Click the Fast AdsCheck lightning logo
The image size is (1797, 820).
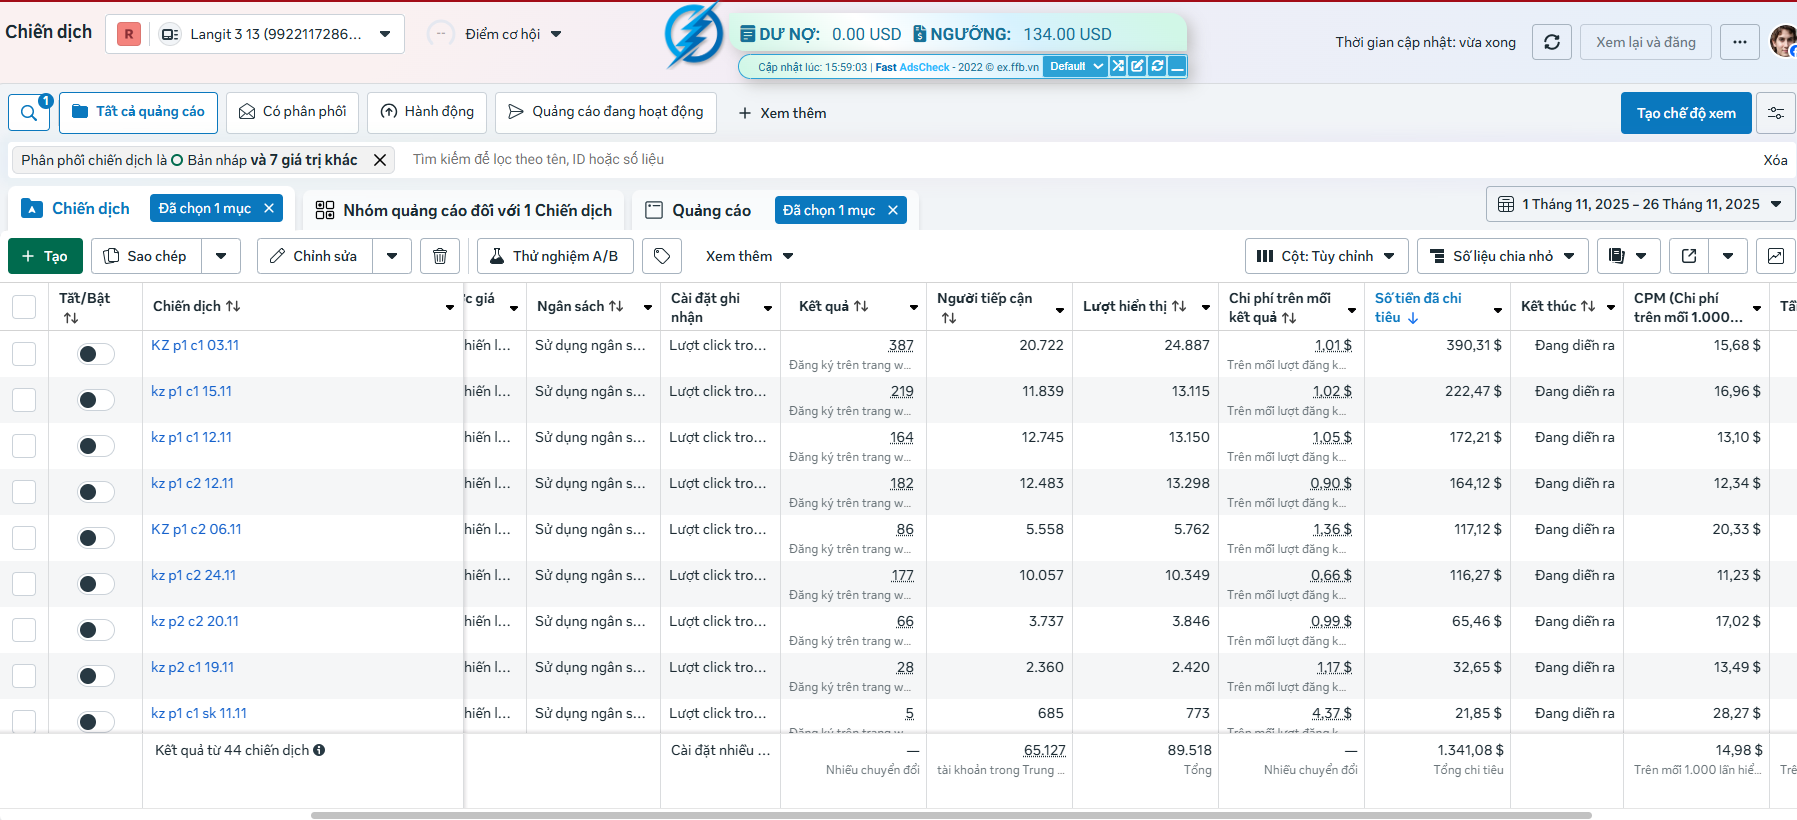click(x=694, y=36)
